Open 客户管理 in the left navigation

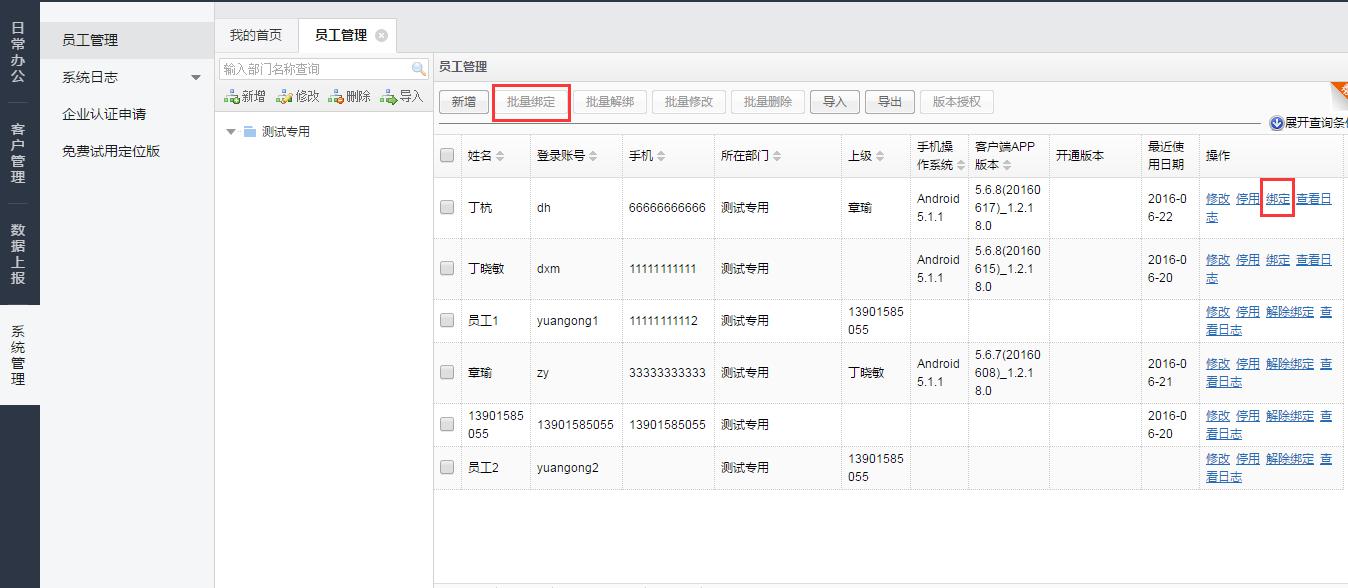tap(18, 153)
